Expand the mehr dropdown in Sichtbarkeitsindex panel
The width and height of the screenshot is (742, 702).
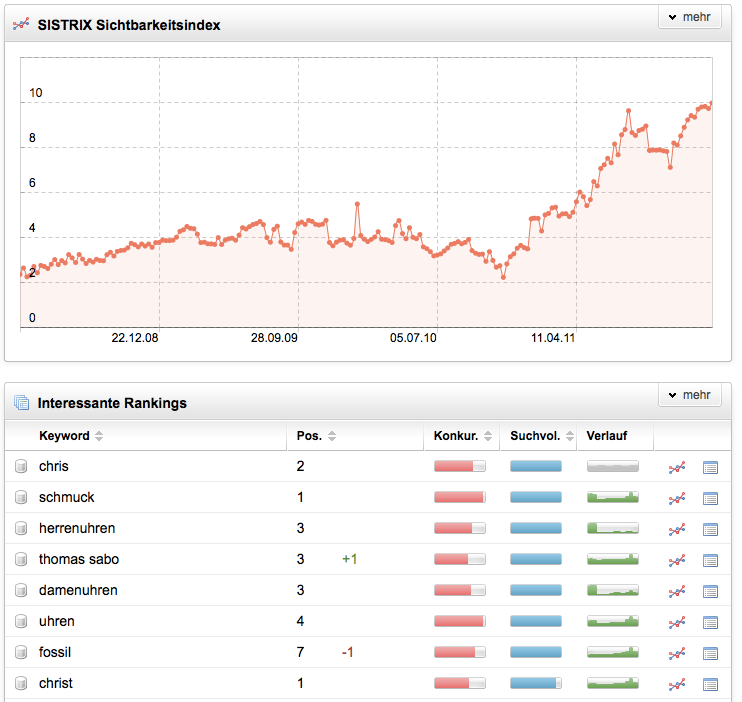coord(689,18)
